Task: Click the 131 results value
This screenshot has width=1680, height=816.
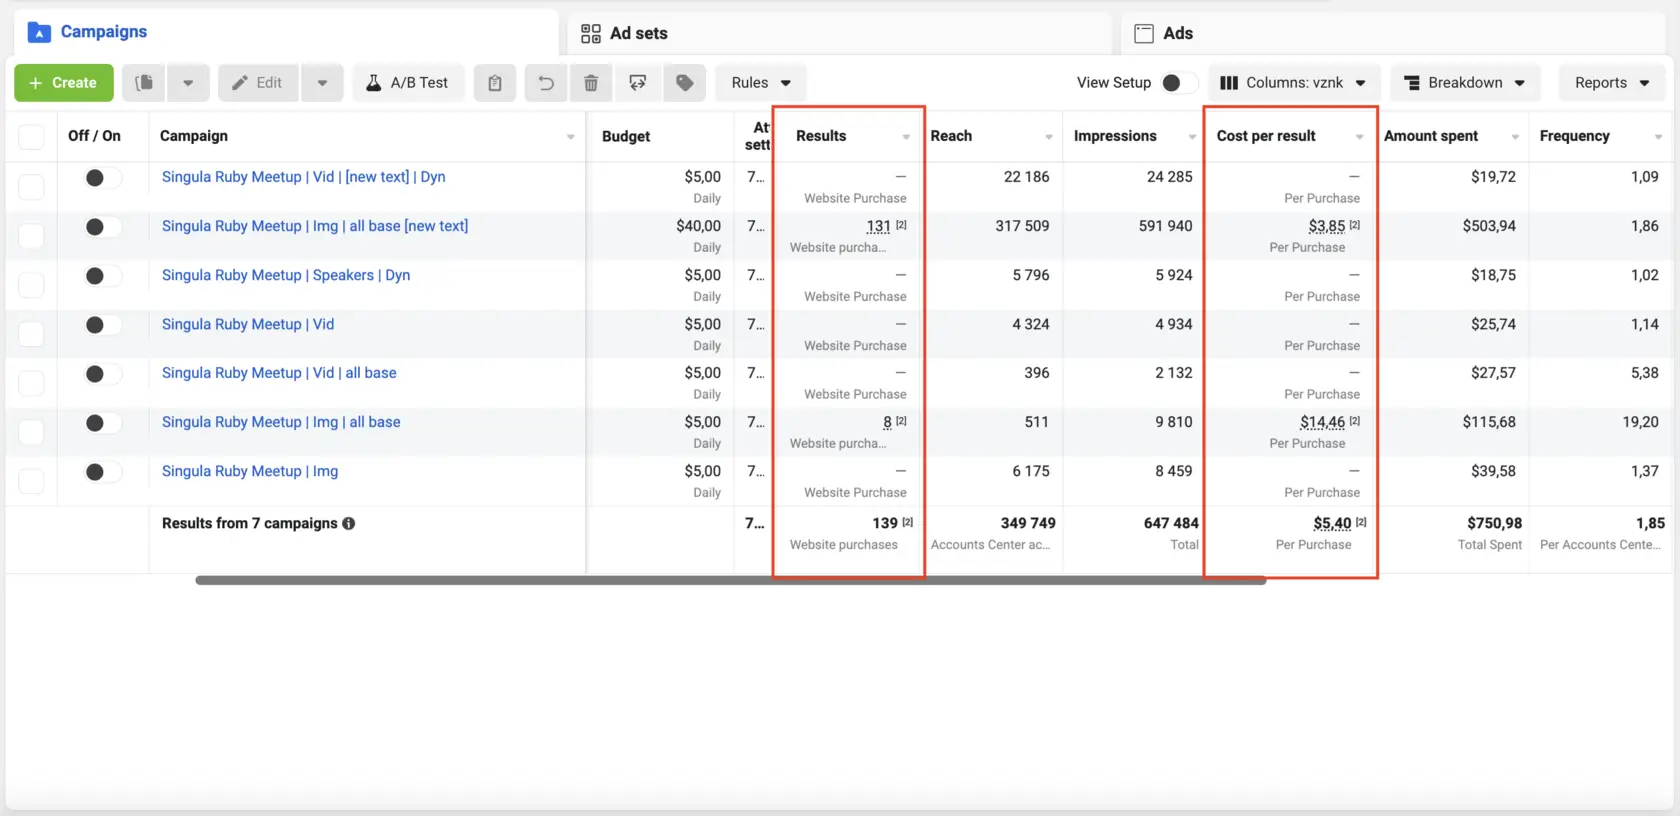Action: [879, 227]
